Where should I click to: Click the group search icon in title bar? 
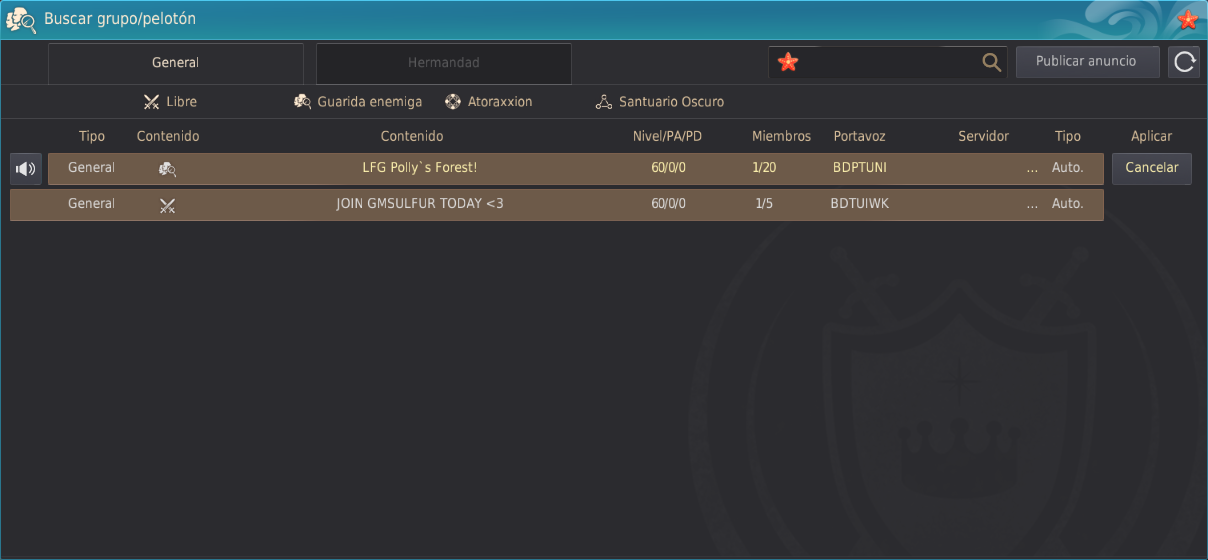(x=21, y=19)
